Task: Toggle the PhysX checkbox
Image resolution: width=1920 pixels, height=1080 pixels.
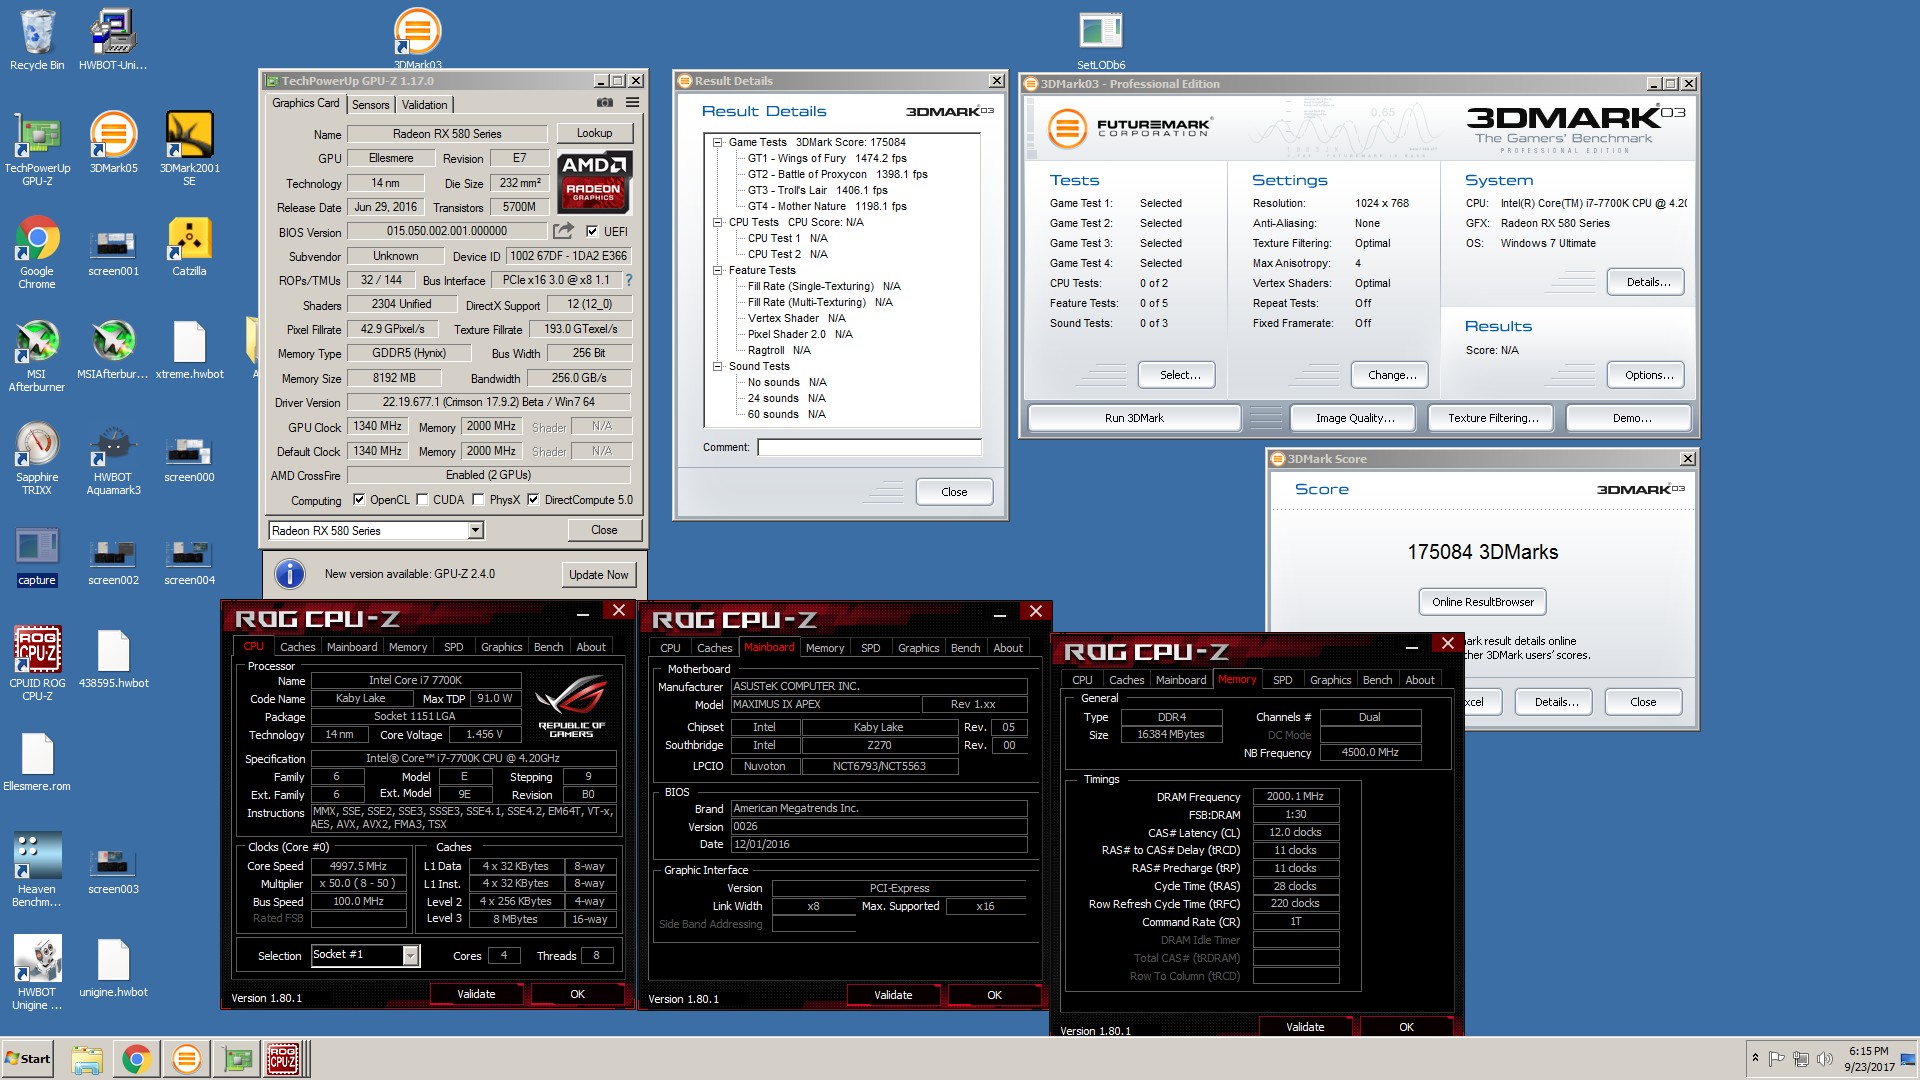Action: 479,500
